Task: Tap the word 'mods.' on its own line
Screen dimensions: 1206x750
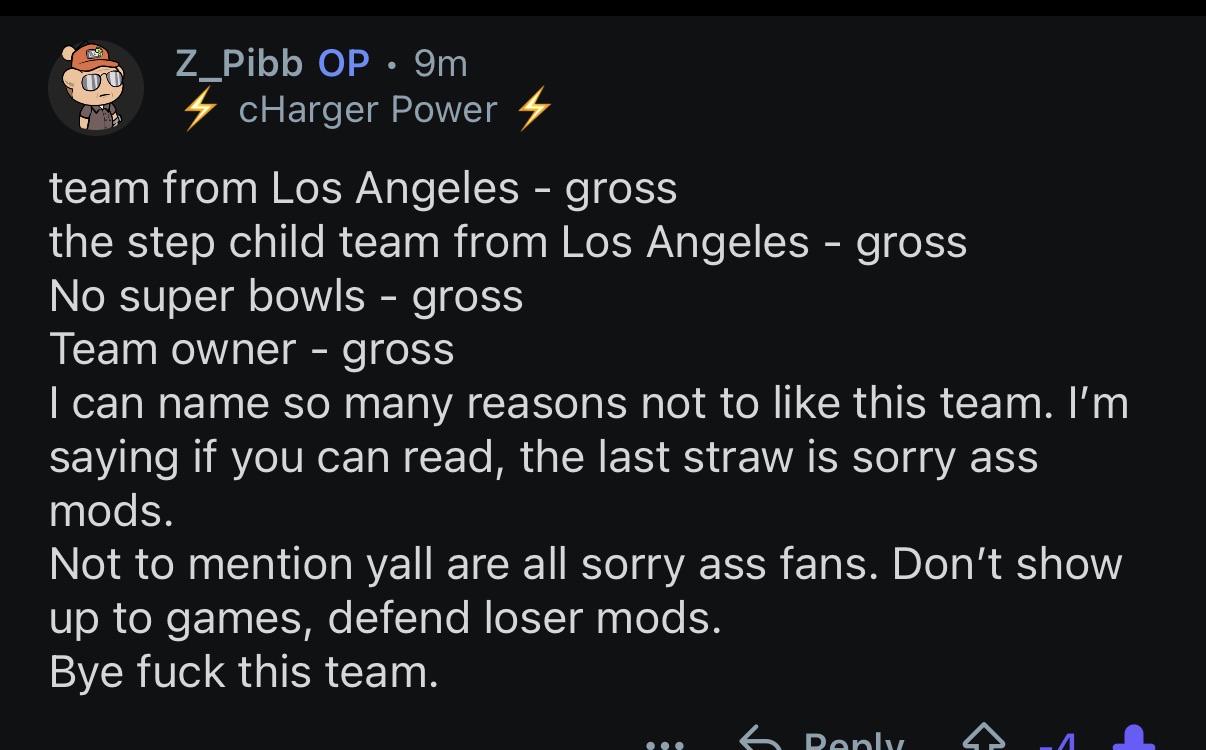Action: [x=112, y=511]
